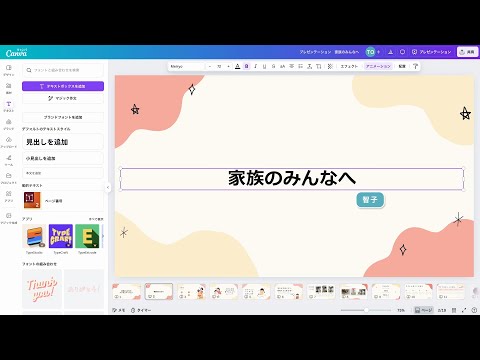
Task: Click the Share (共有) button
Action: [x=467, y=52]
